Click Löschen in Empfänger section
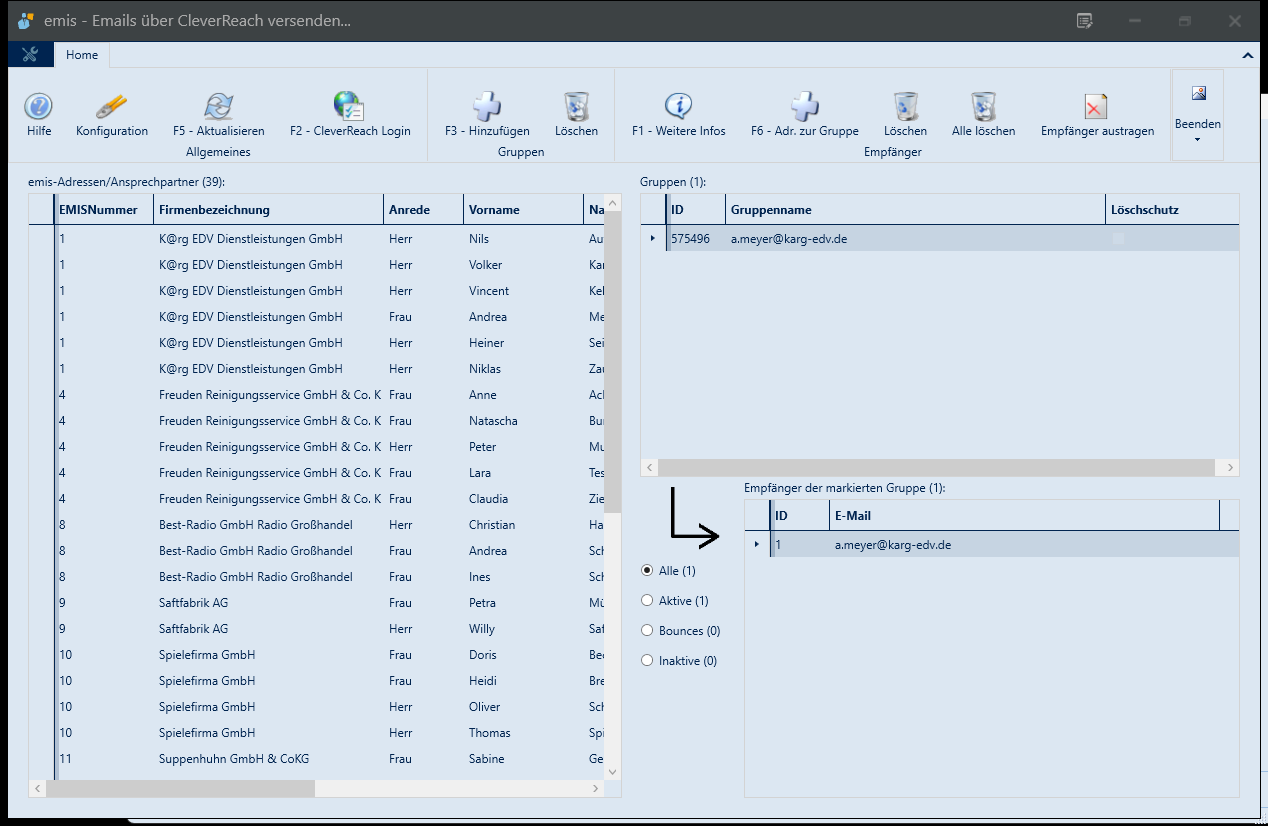 [906, 106]
